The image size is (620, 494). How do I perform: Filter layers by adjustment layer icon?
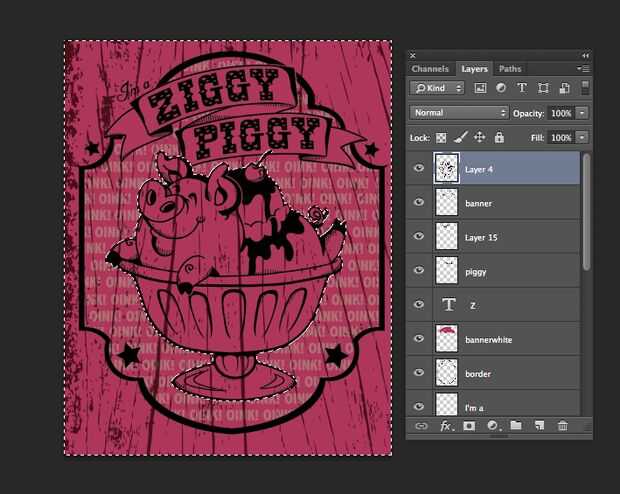pyautogui.click(x=501, y=88)
